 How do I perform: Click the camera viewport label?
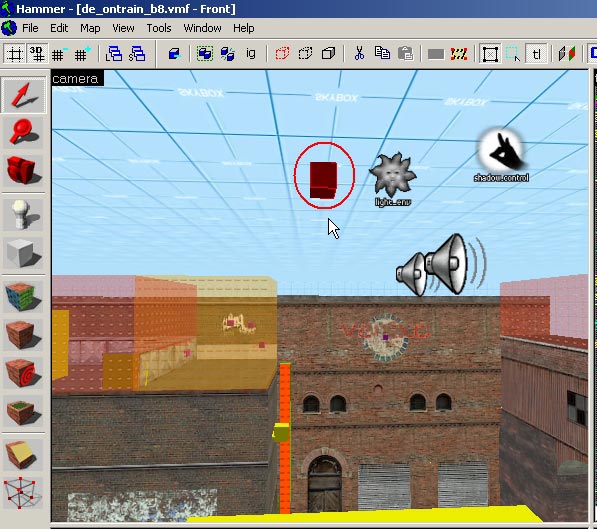(76, 78)
